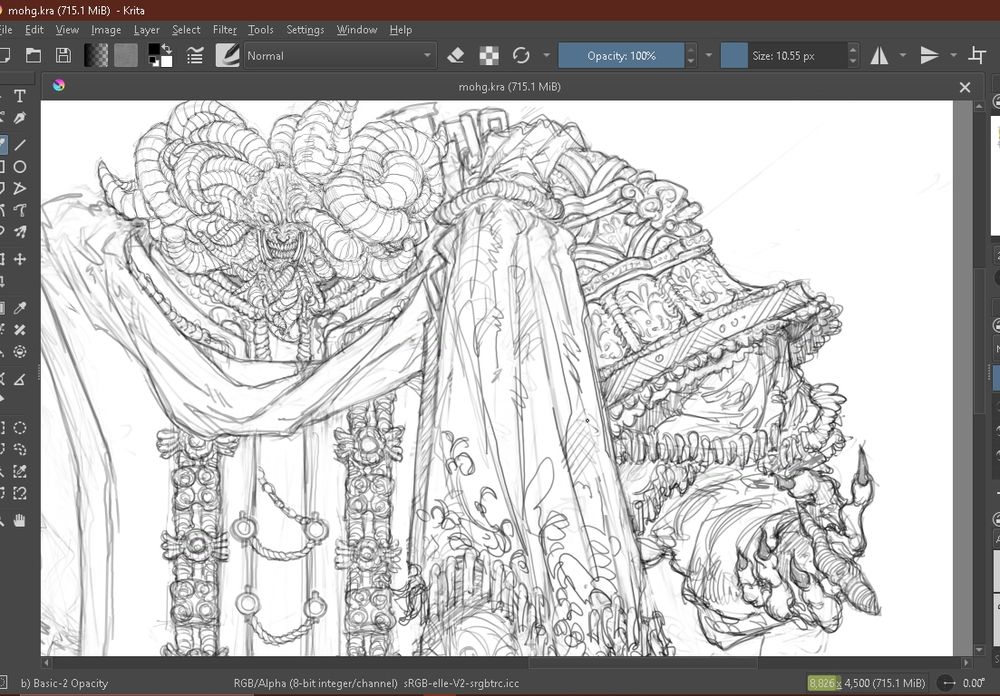Select the Pan hand tool
Image resolution: width=1000 pixels, height=696 pixels.
pyautogui.click(x=20, y=521)
